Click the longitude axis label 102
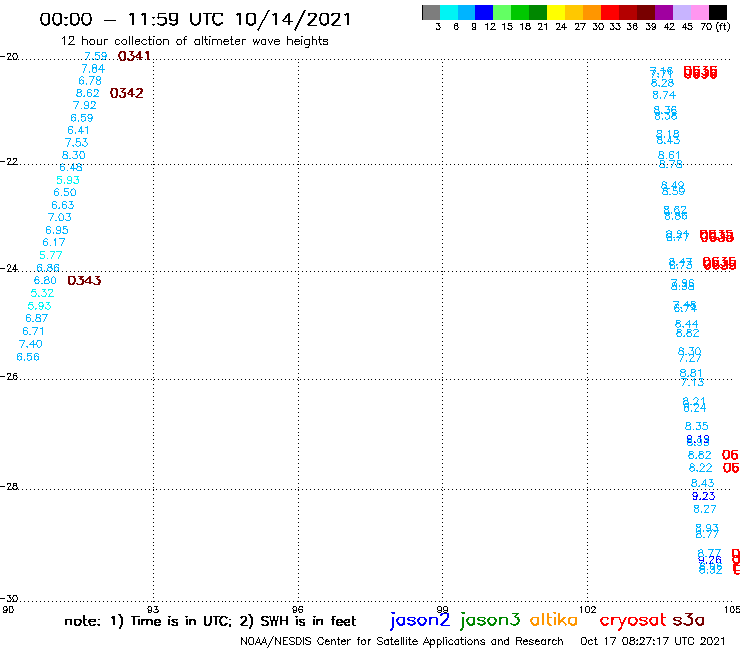740x650 pixels. click(588, 609)
